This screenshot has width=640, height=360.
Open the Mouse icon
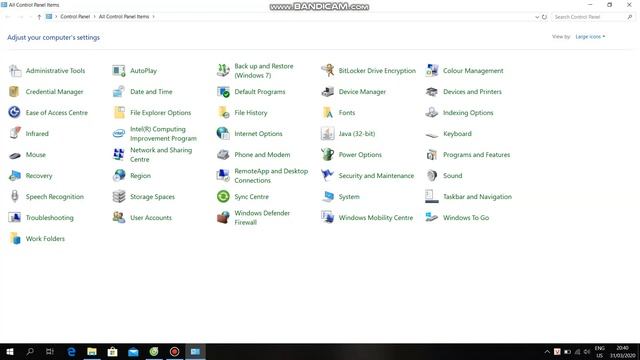(x=15, y=155)
